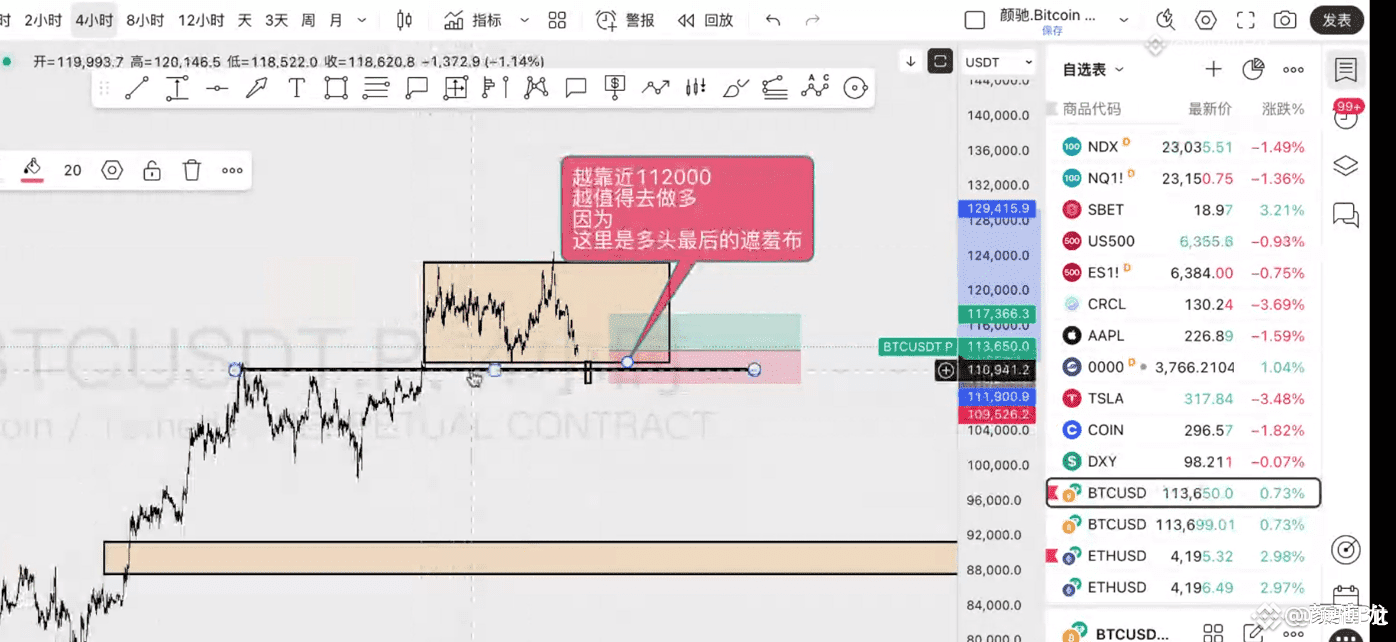
Task: Open the drawing fill color picker
Action: pyautogui.click(x=32, y=170)
